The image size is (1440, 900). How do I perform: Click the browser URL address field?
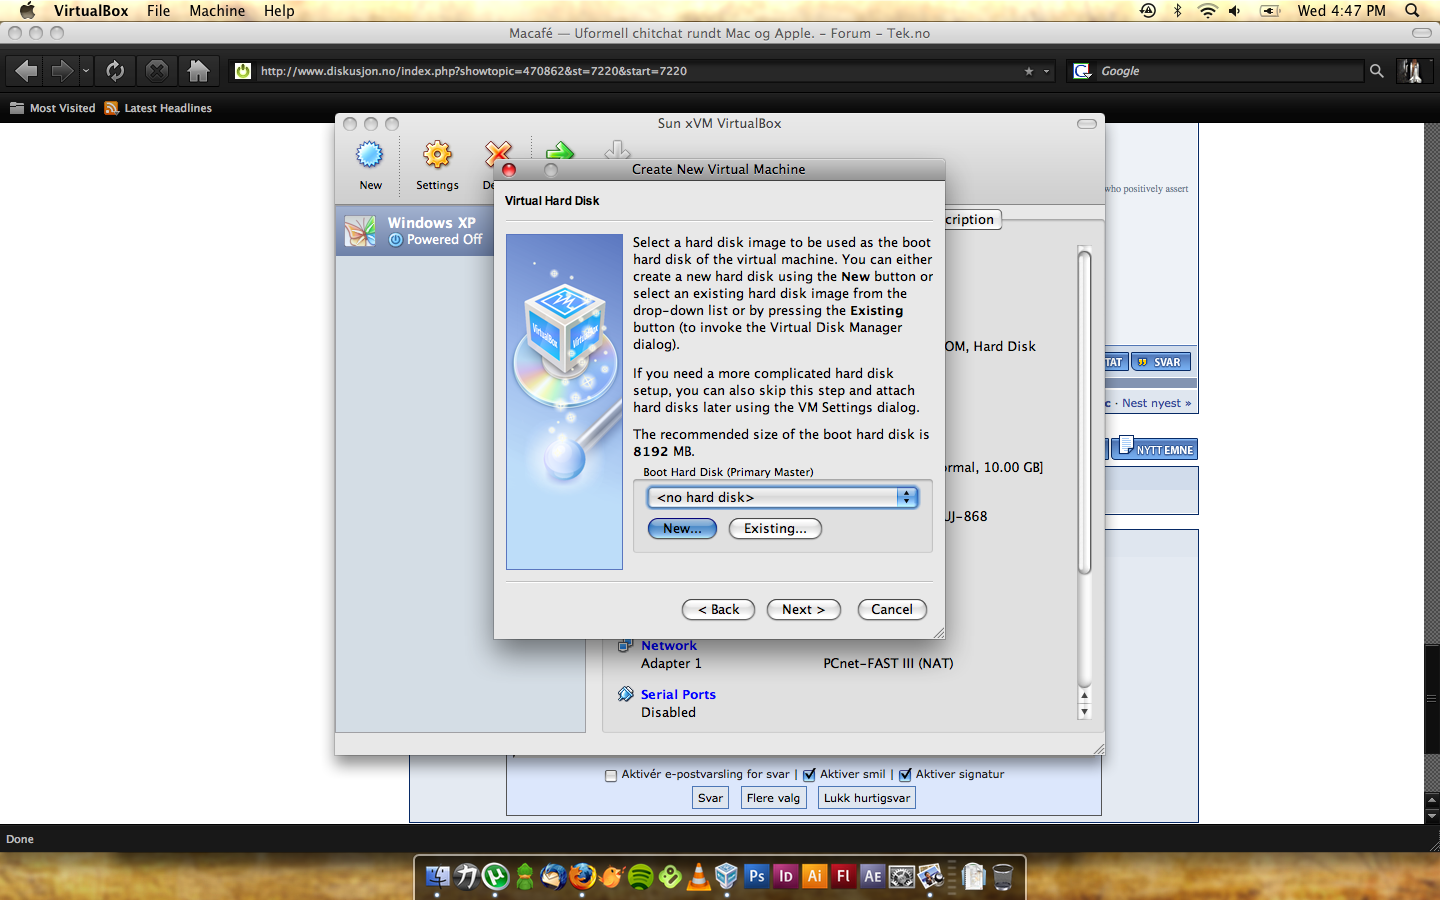pyautogui.click(x=640, y=71)
